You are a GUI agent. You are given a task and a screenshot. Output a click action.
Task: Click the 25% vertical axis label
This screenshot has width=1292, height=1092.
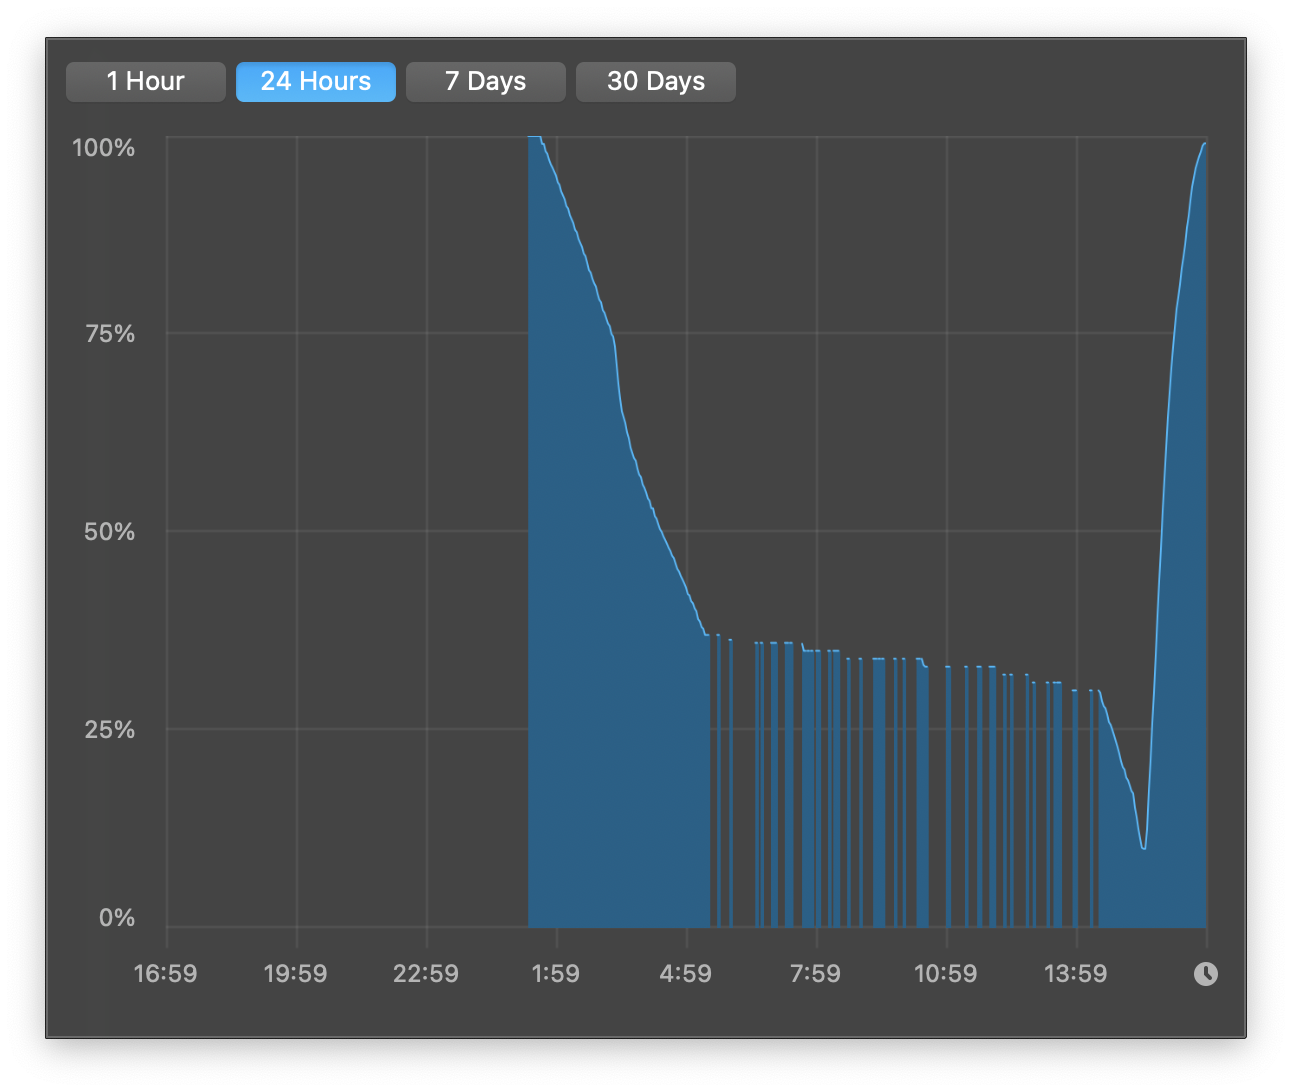[x=110, y=730]
